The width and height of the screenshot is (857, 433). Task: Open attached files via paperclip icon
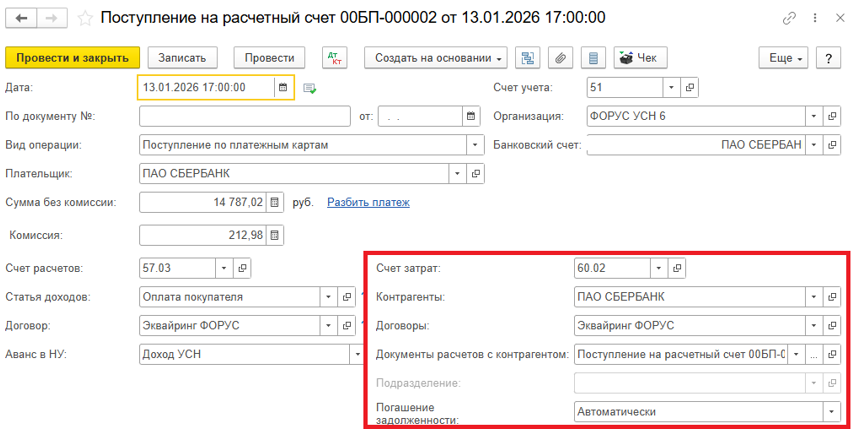(x=562, y=58)
